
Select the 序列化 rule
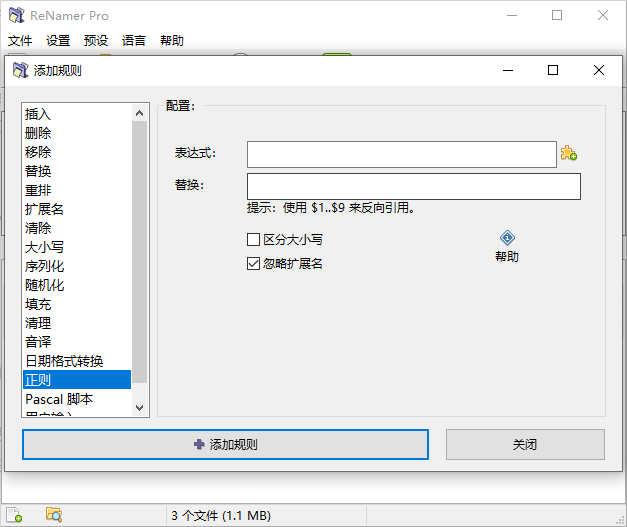[x=77, y=266]
